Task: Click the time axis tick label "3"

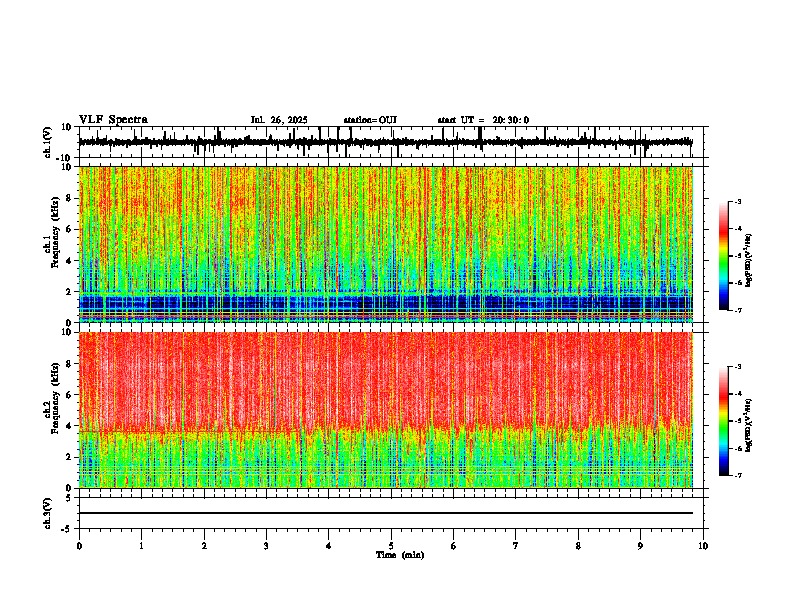Action: 266,546
